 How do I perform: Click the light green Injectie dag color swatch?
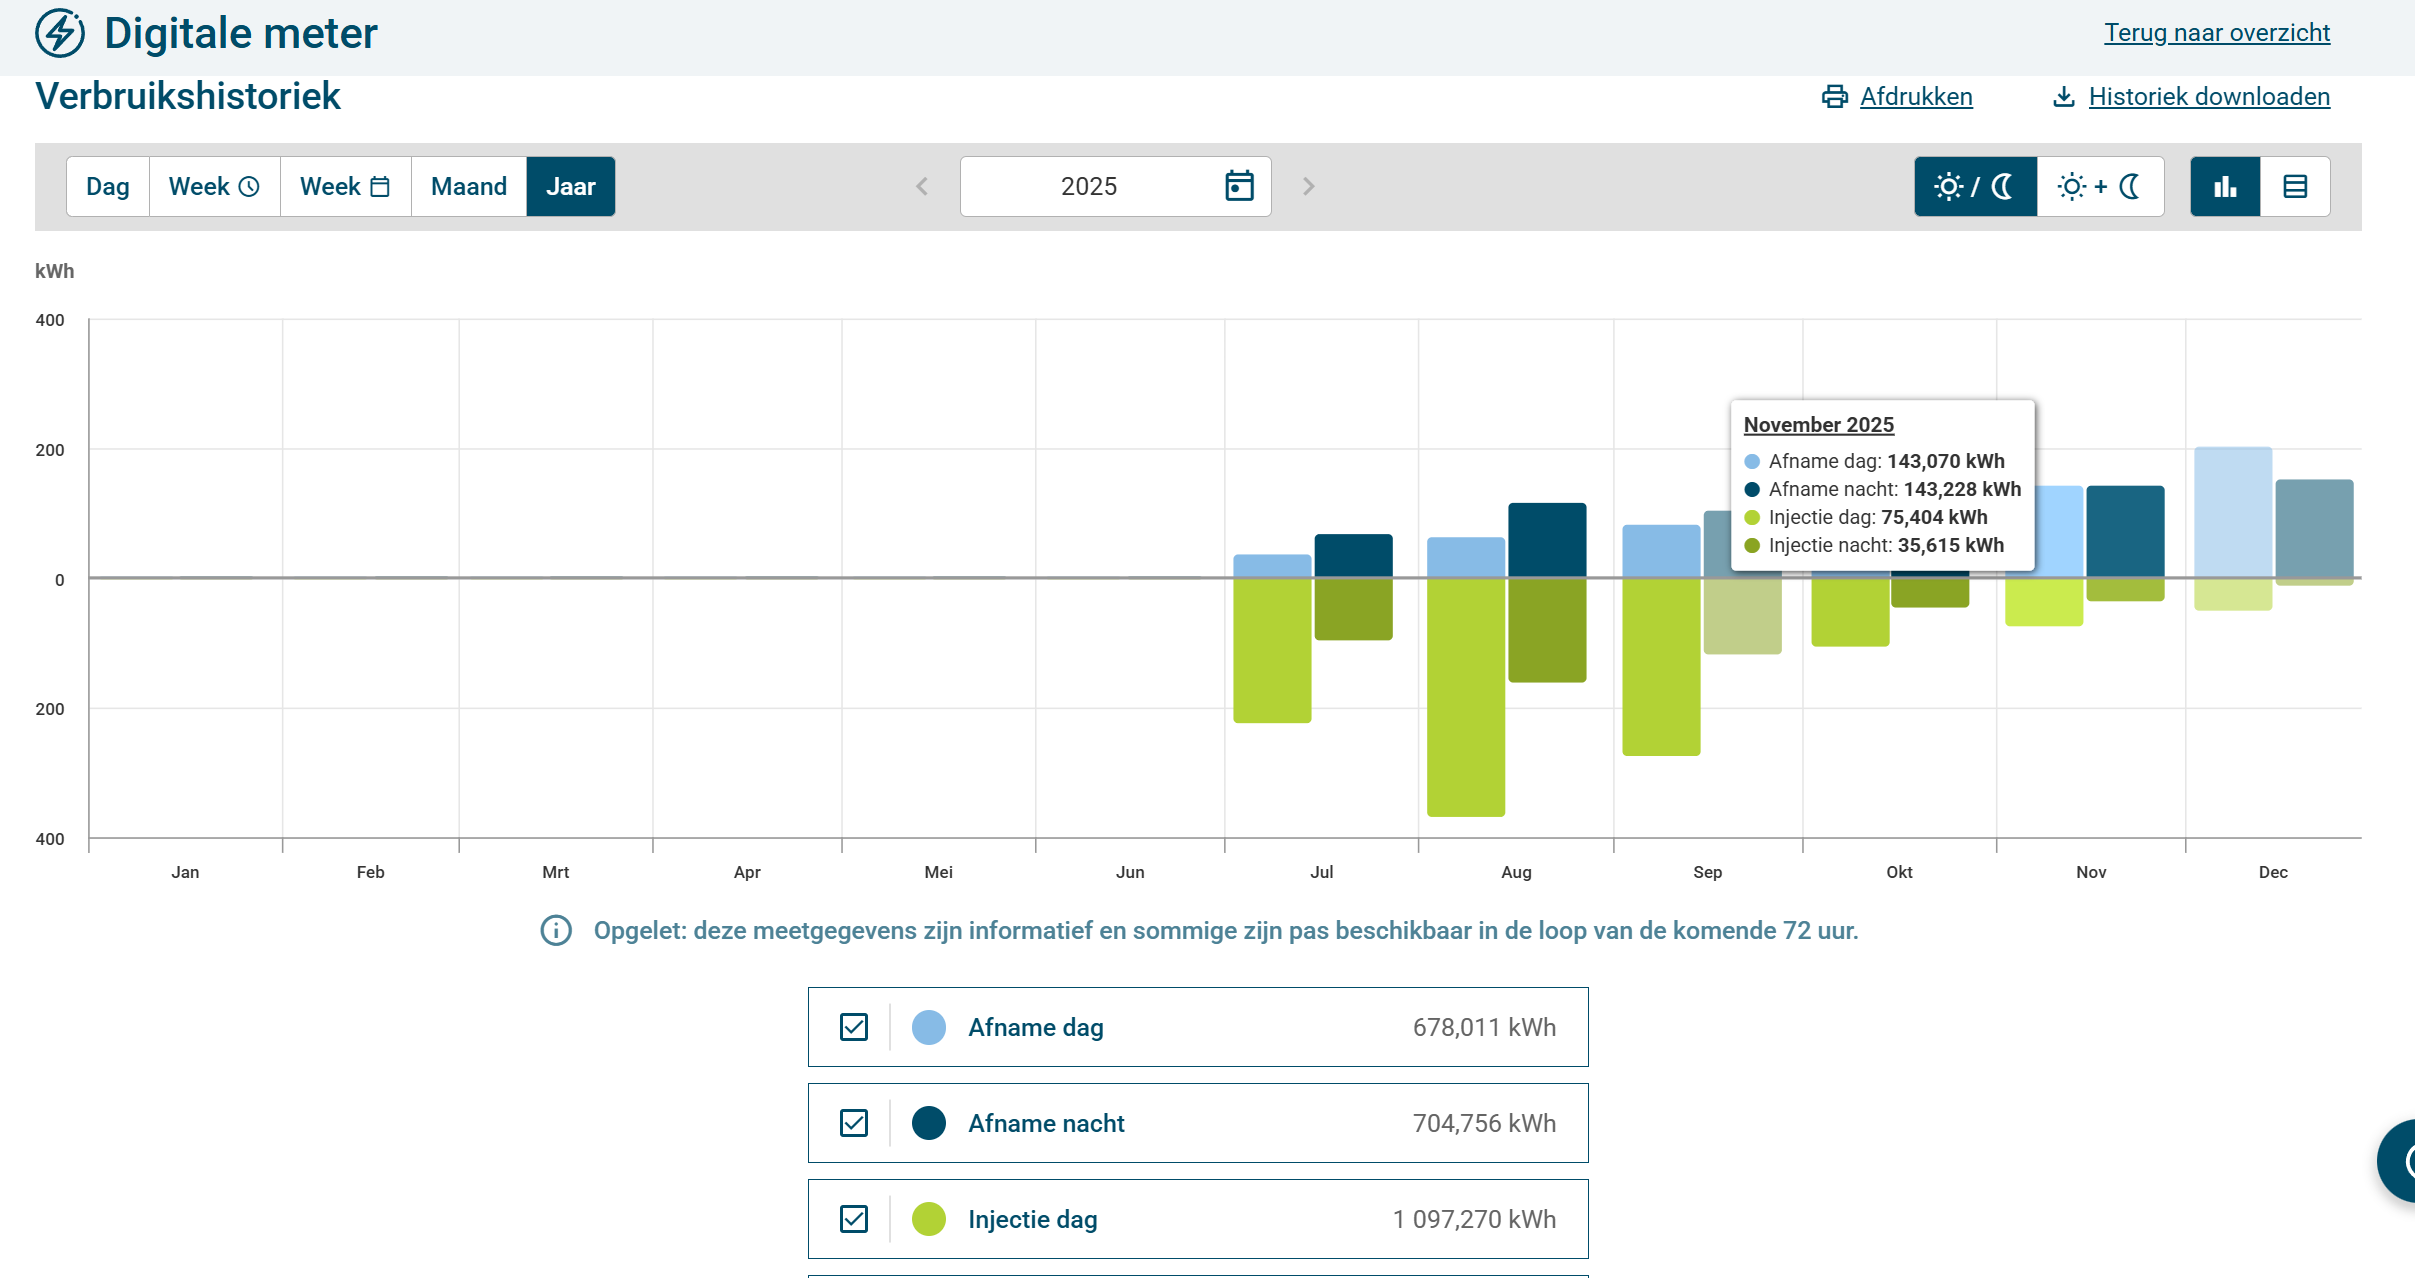click(929, 1219)
